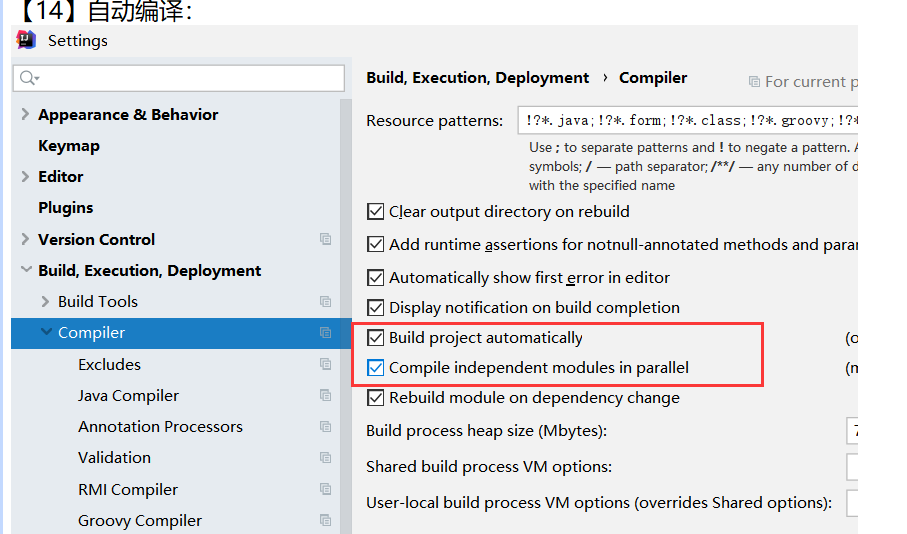Select Plugins in the settings tree

coord(65,207)
